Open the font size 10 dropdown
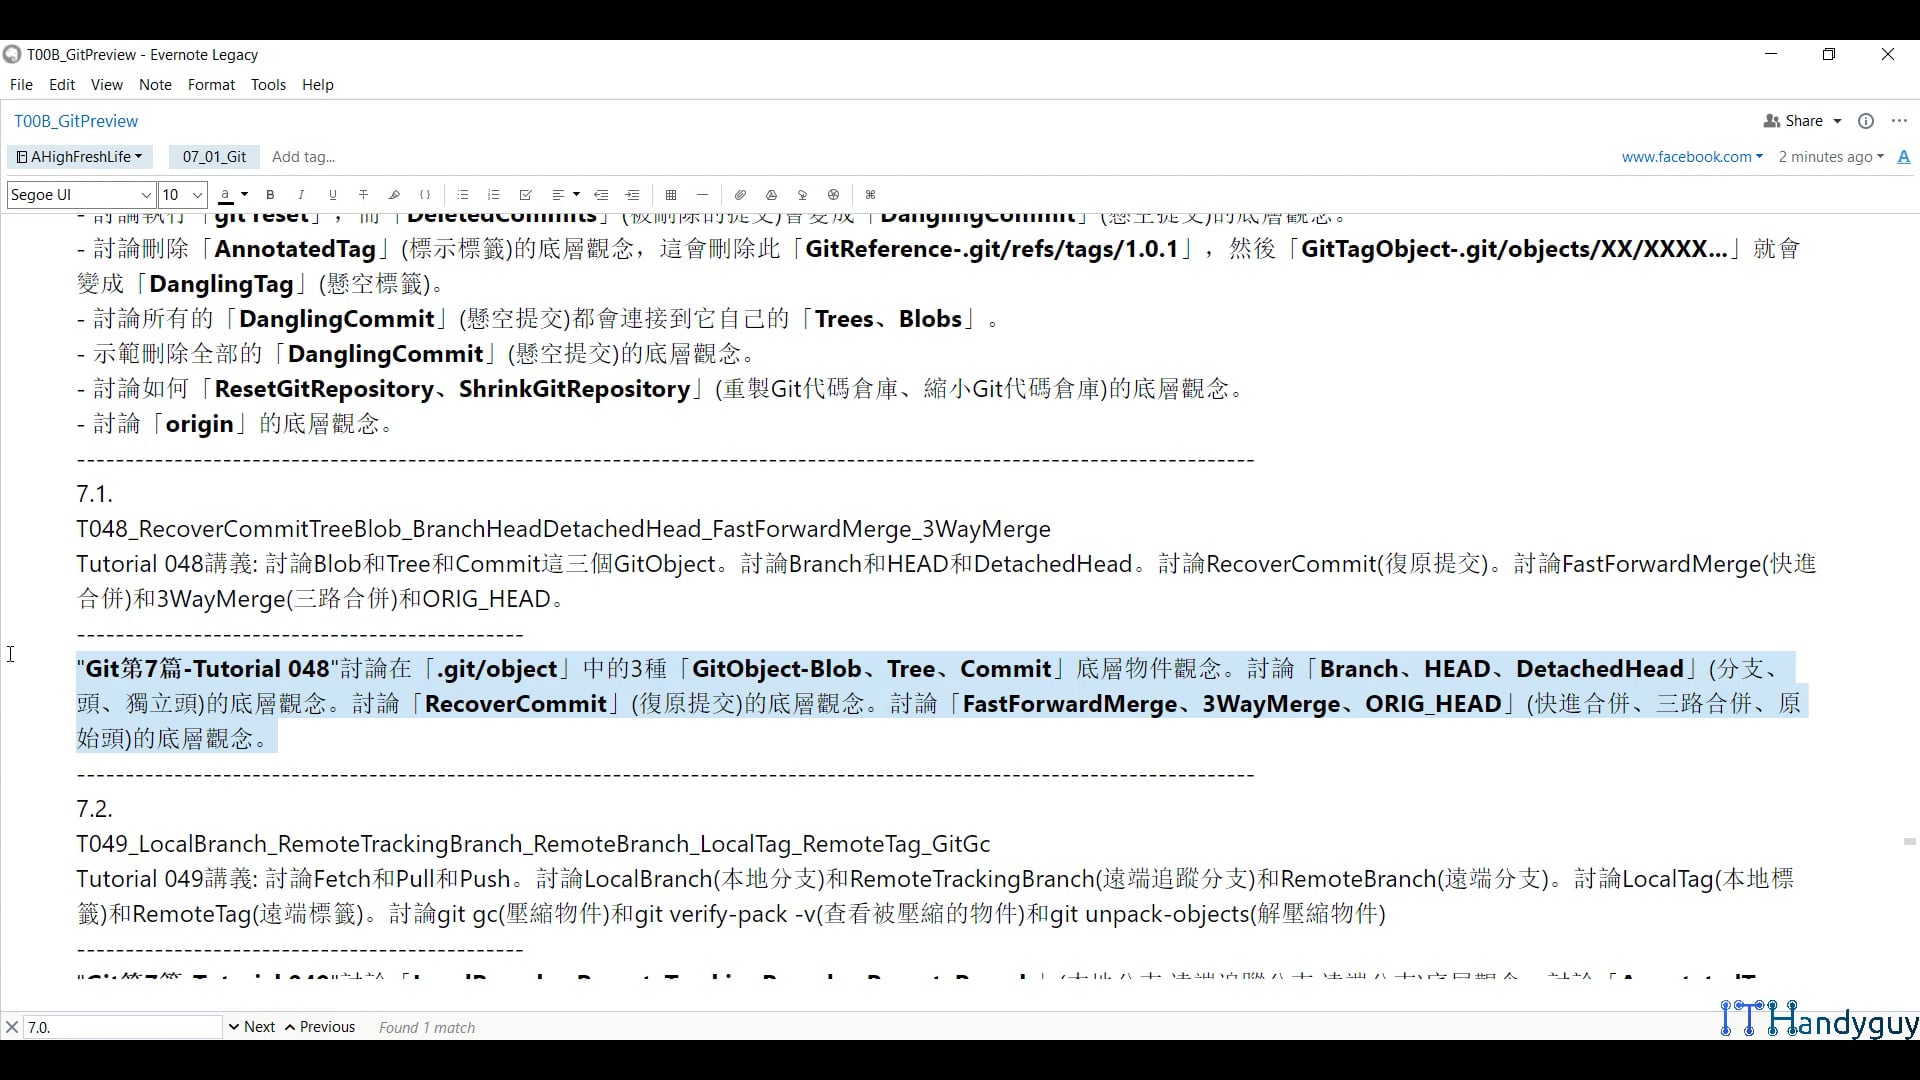Image resolution: width=1920 pixels, height=1080 pixels. (x=180, y=195)
